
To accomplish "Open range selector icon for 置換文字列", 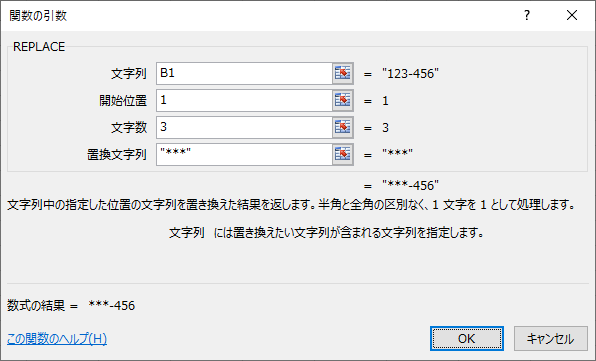I will [343, 154].
